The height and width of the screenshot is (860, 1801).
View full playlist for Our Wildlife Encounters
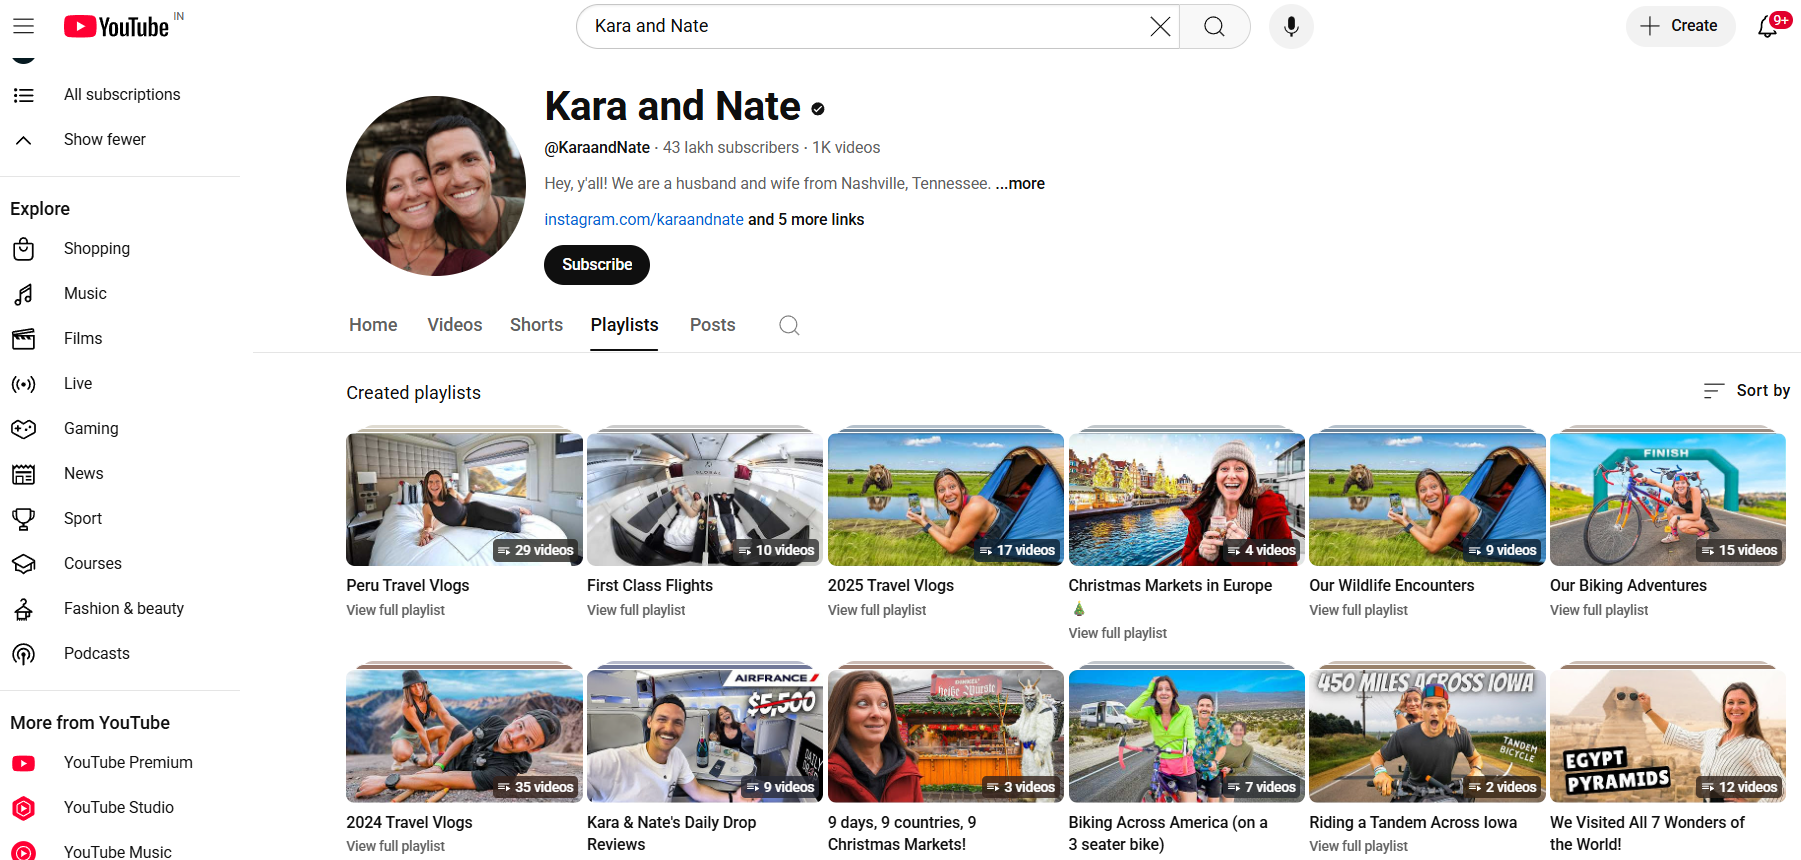[x=1359, y=610]
